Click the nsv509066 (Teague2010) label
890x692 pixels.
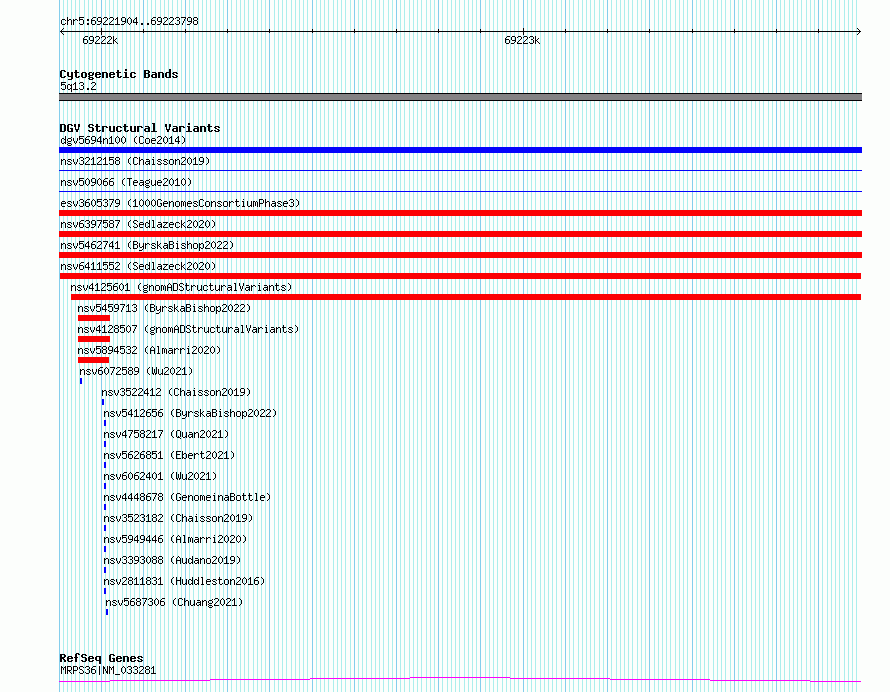(126, 182)
